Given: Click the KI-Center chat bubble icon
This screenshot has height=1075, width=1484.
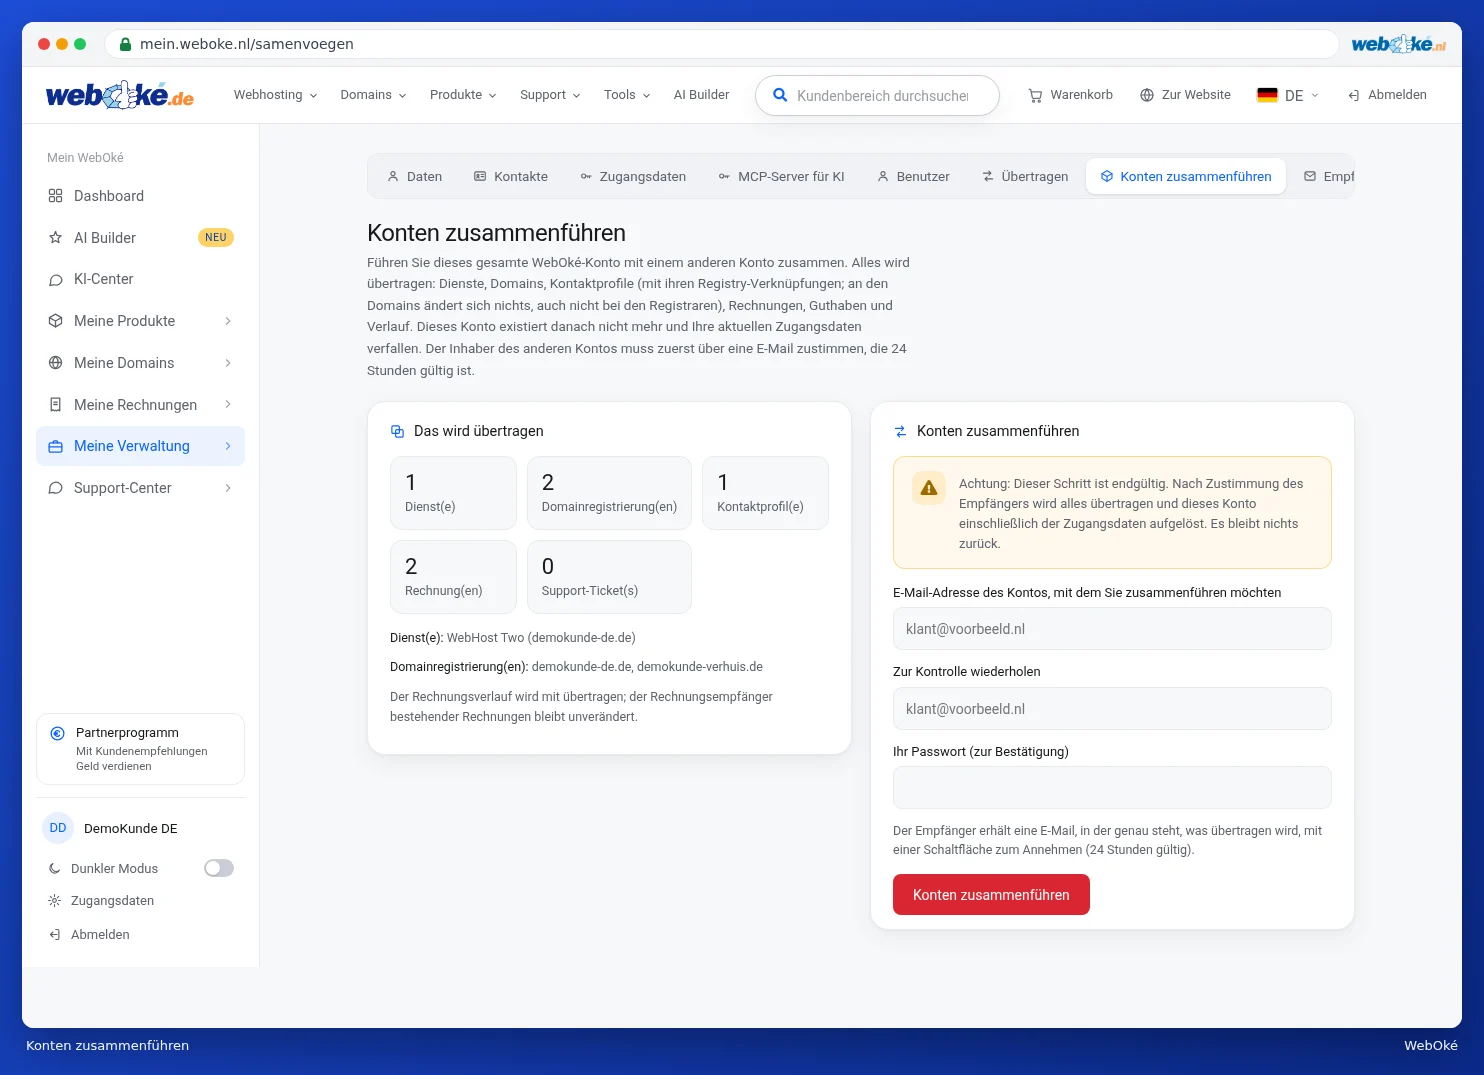Looking at the screenshot, I should (x=55, y=280).
